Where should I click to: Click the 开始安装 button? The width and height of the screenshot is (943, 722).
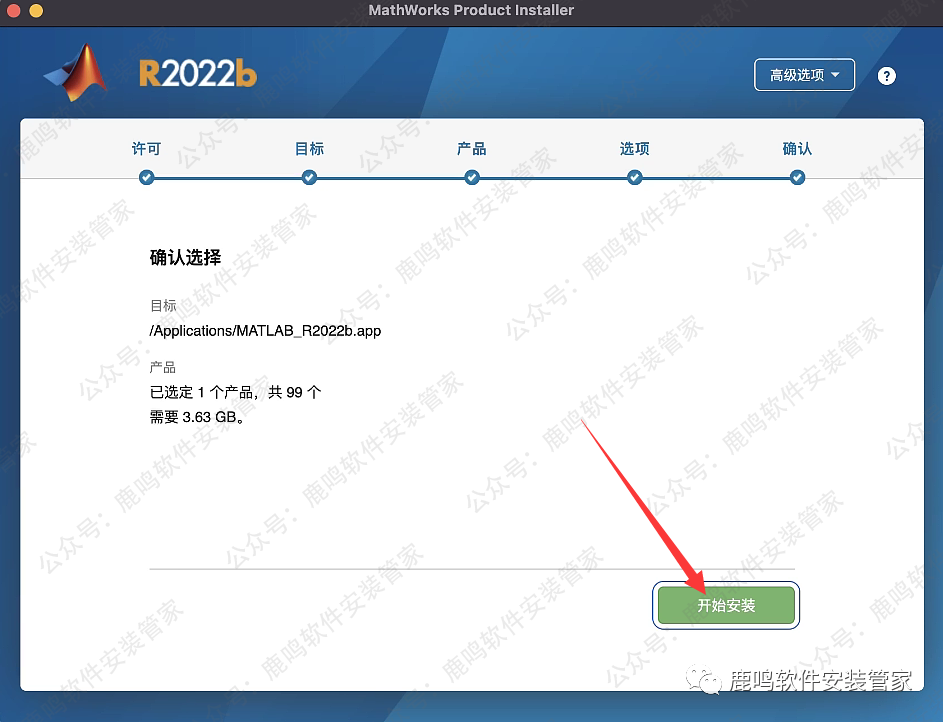coord(726,605)
